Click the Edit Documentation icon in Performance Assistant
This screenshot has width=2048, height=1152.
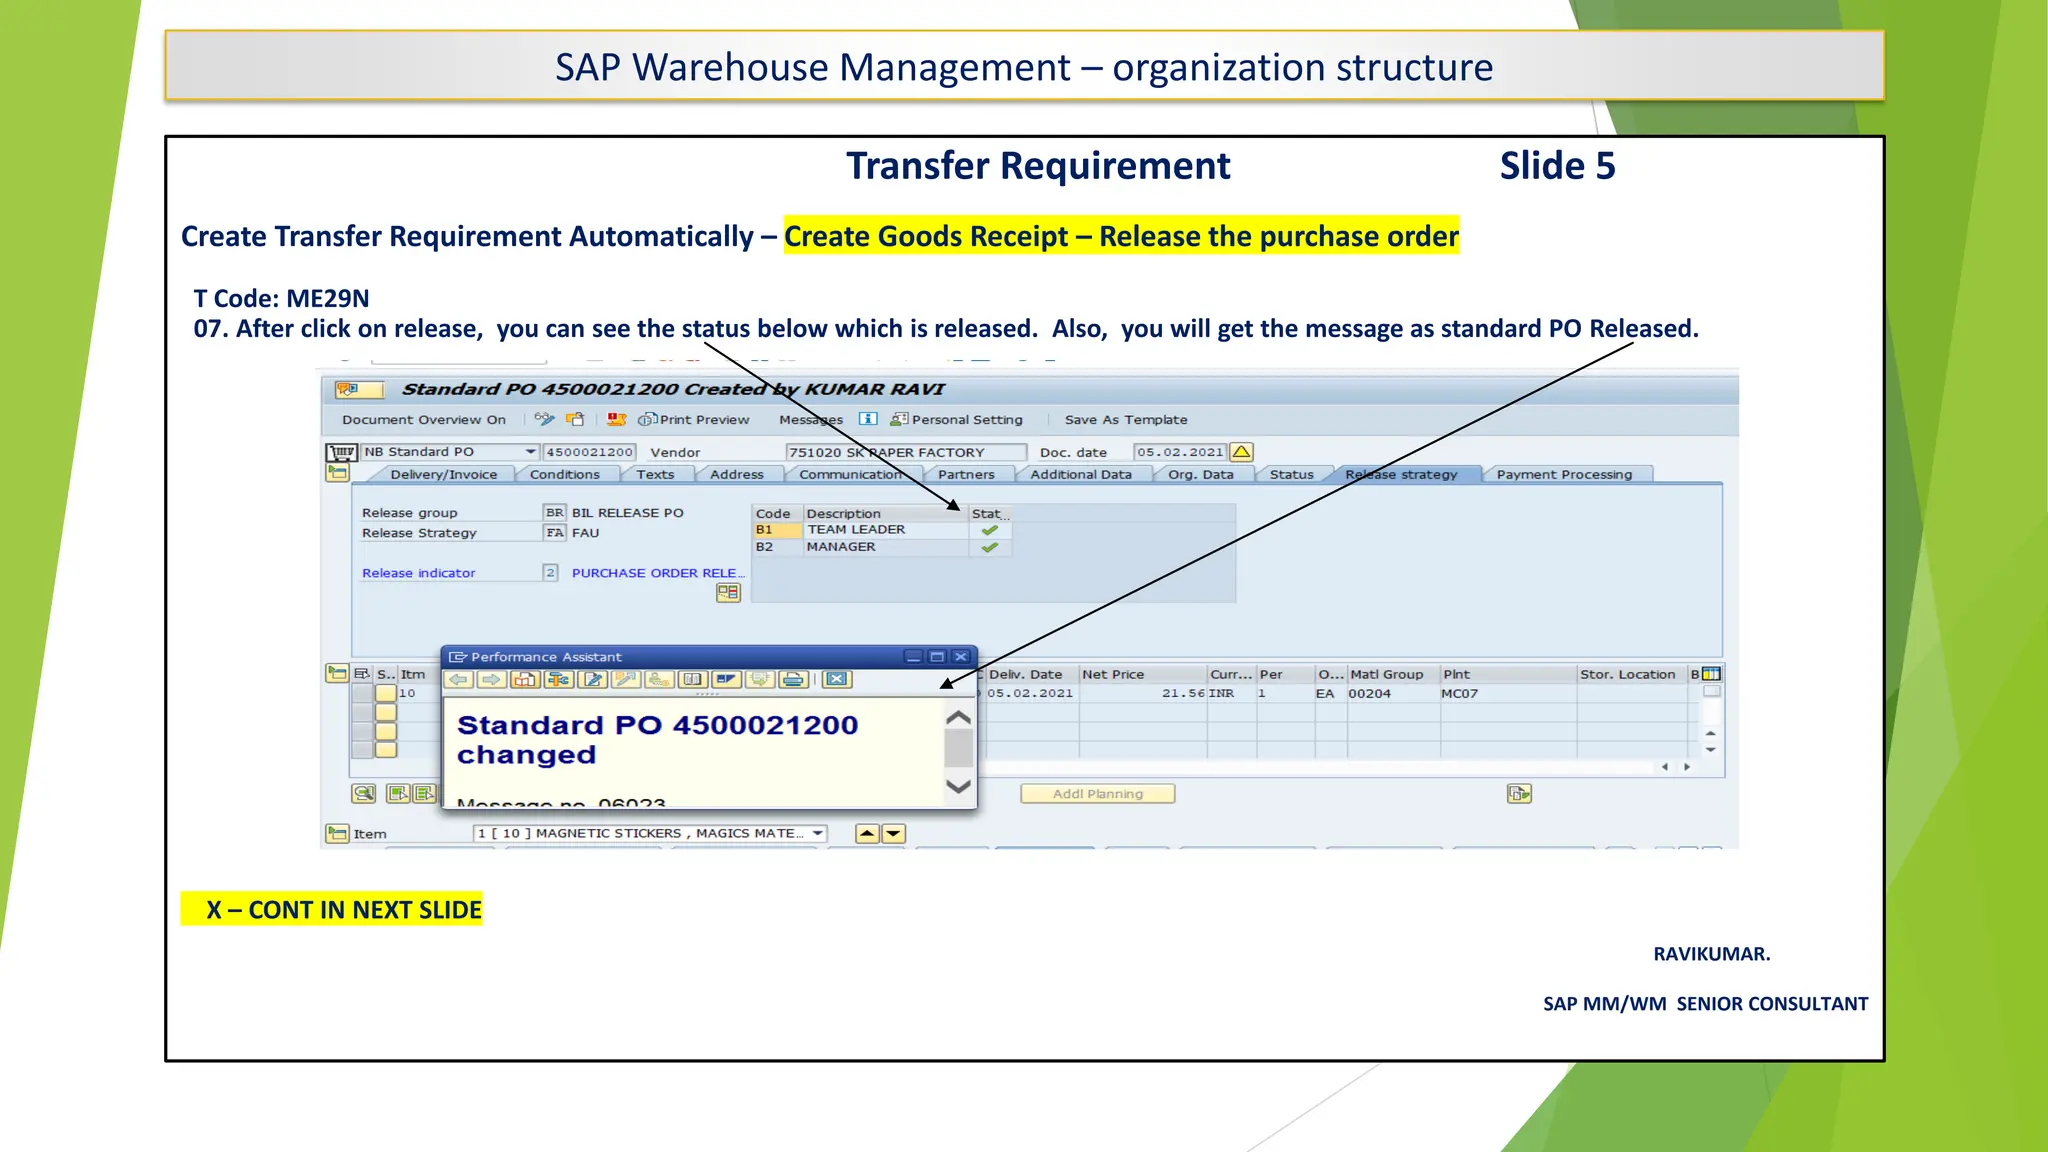[x=593, y=680]
